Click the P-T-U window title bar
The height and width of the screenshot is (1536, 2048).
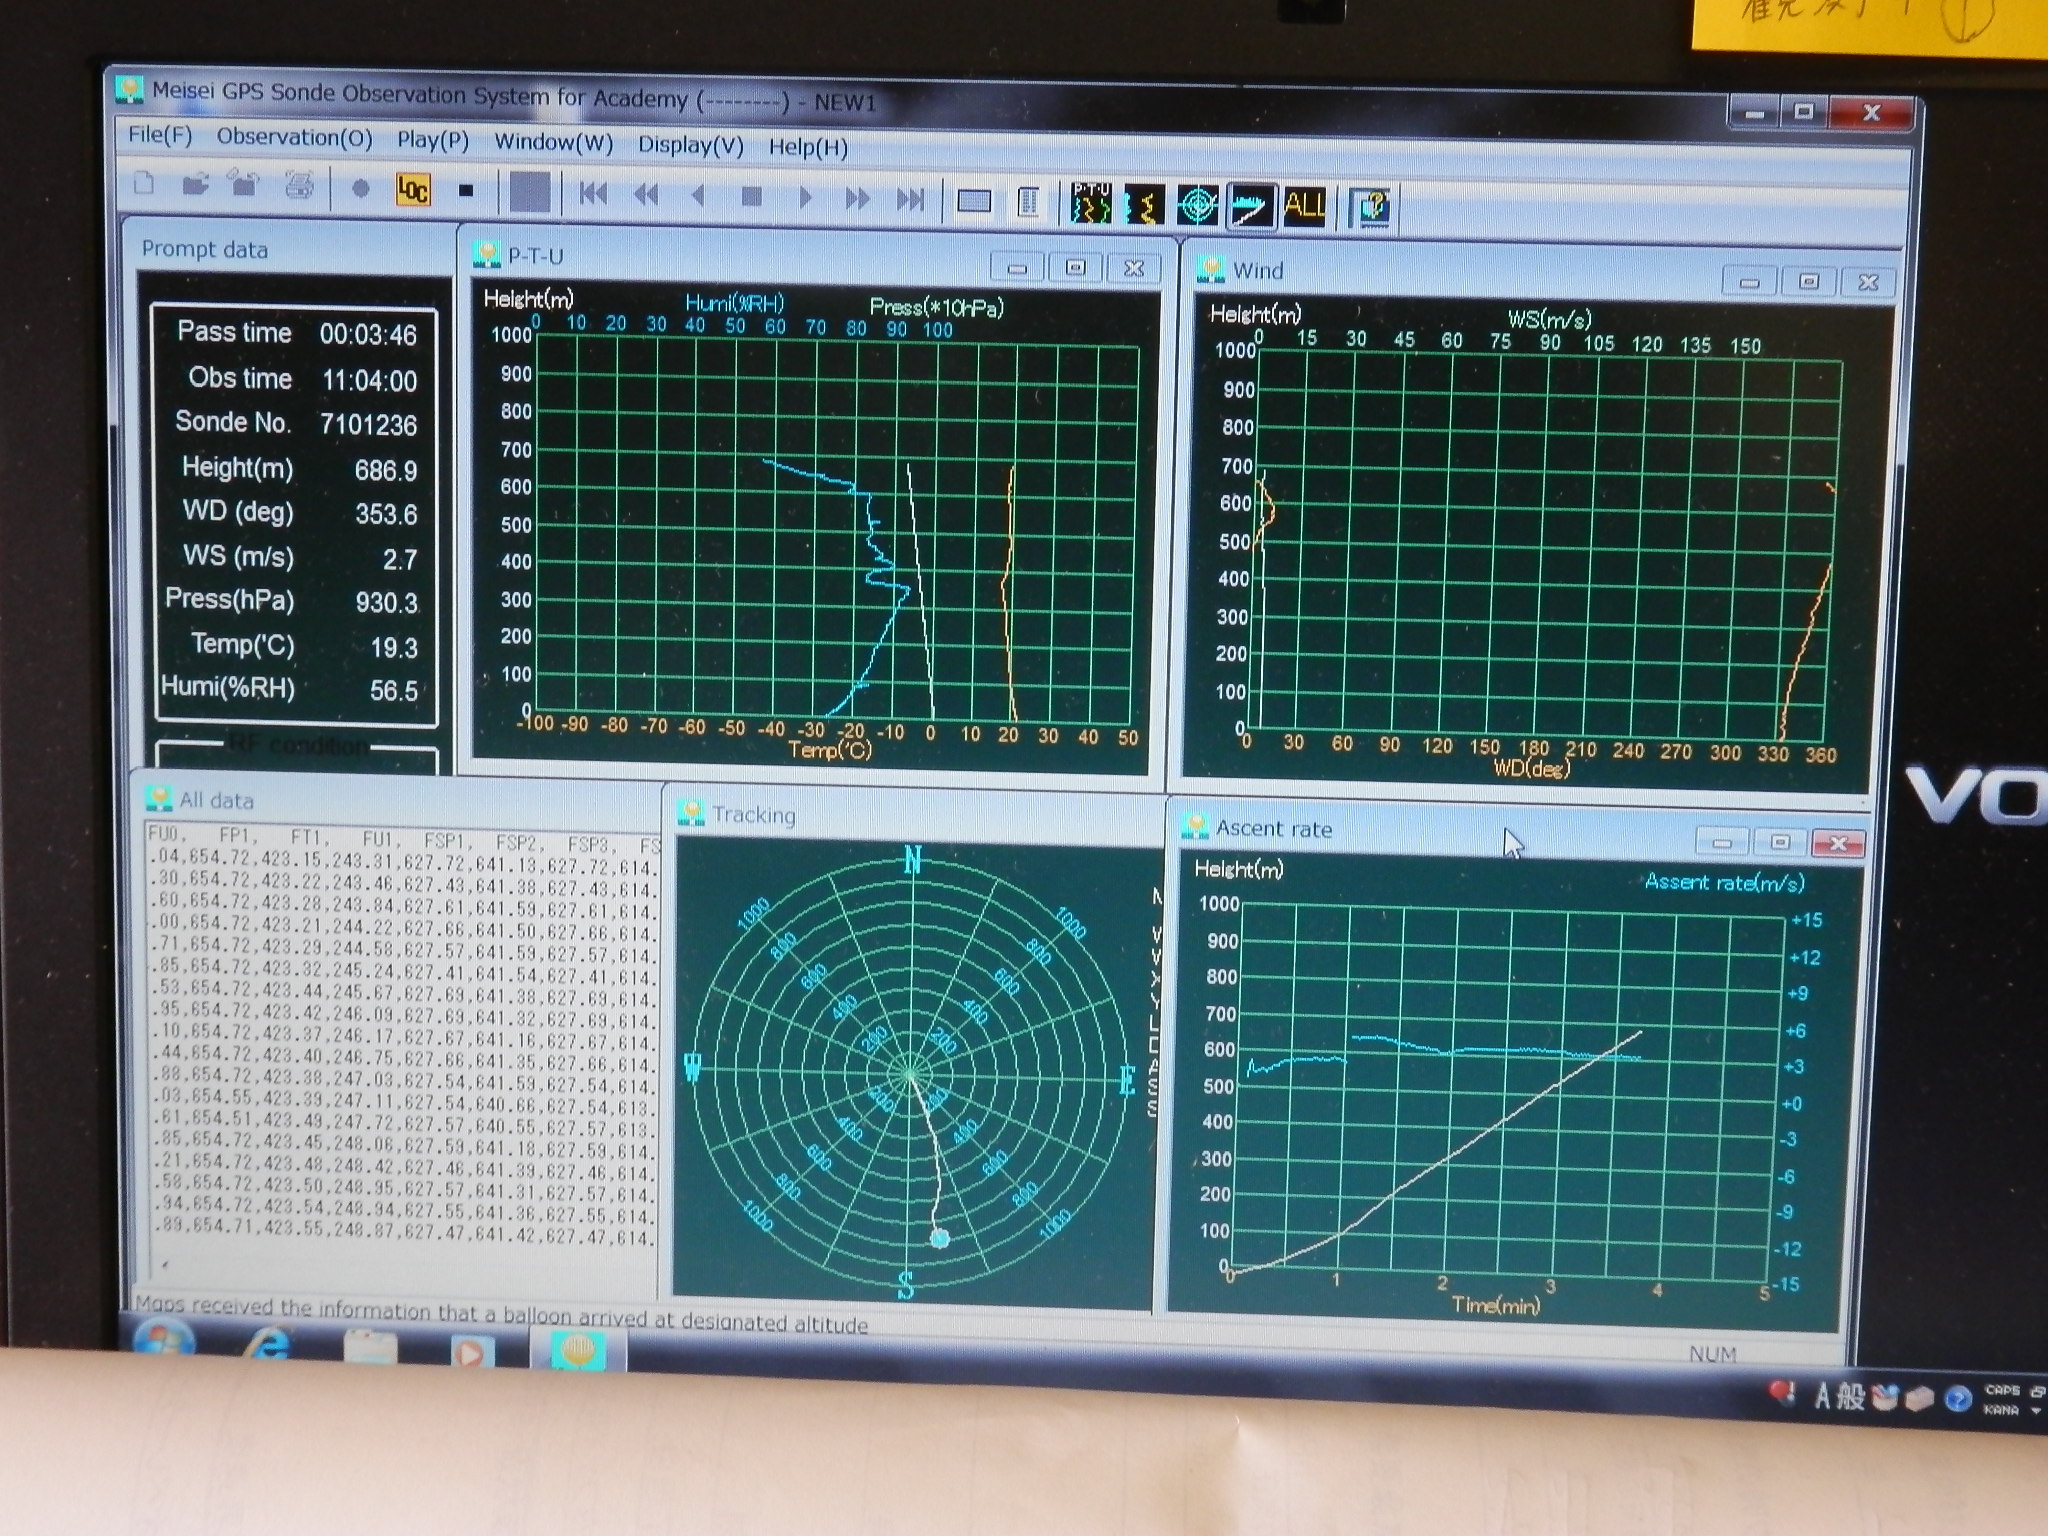[x=815, y=259]
